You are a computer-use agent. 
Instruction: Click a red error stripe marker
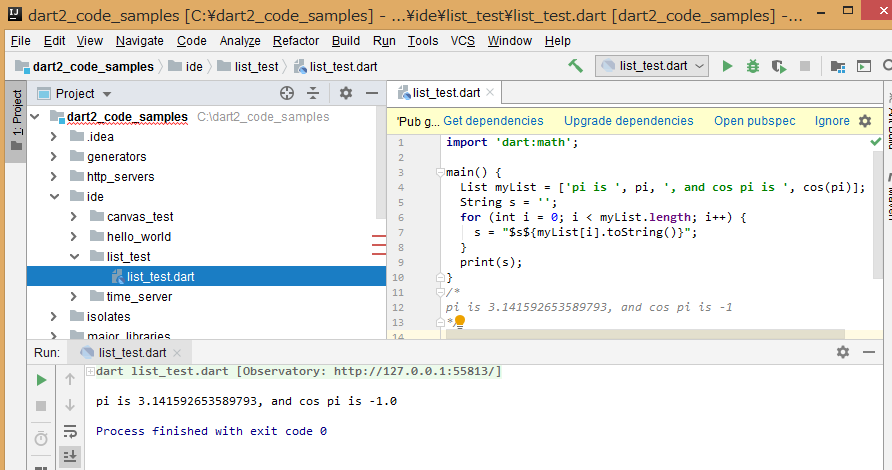coord(378,245)
